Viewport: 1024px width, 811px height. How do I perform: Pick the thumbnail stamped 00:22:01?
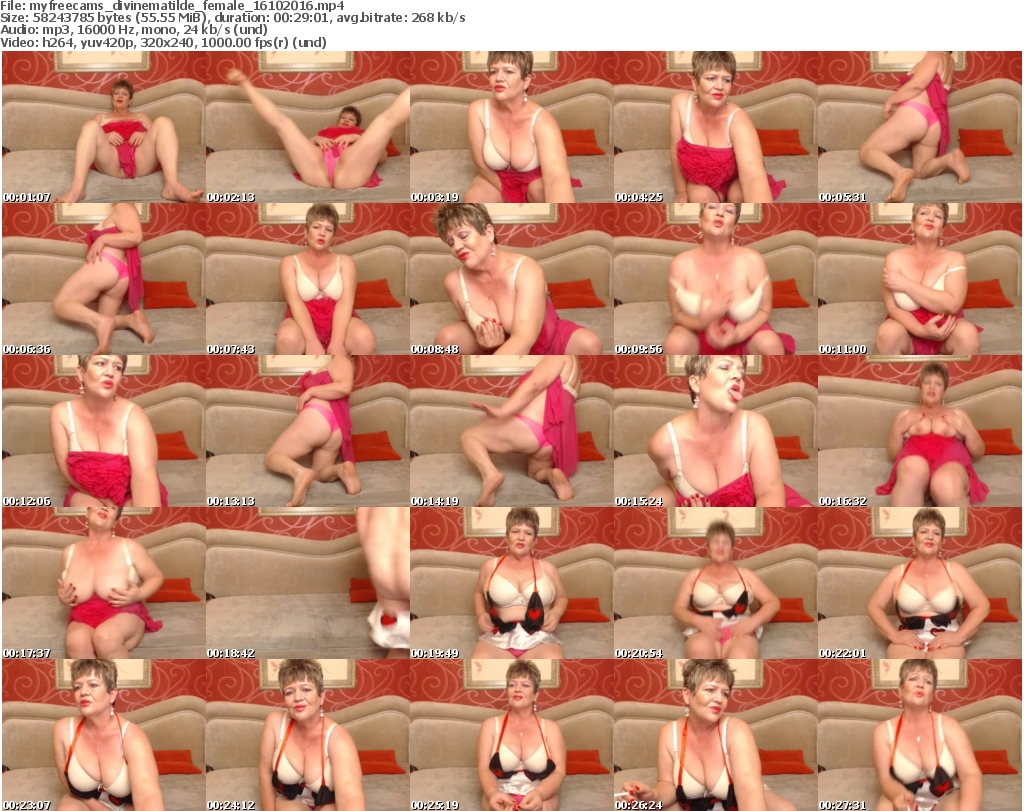920,583
